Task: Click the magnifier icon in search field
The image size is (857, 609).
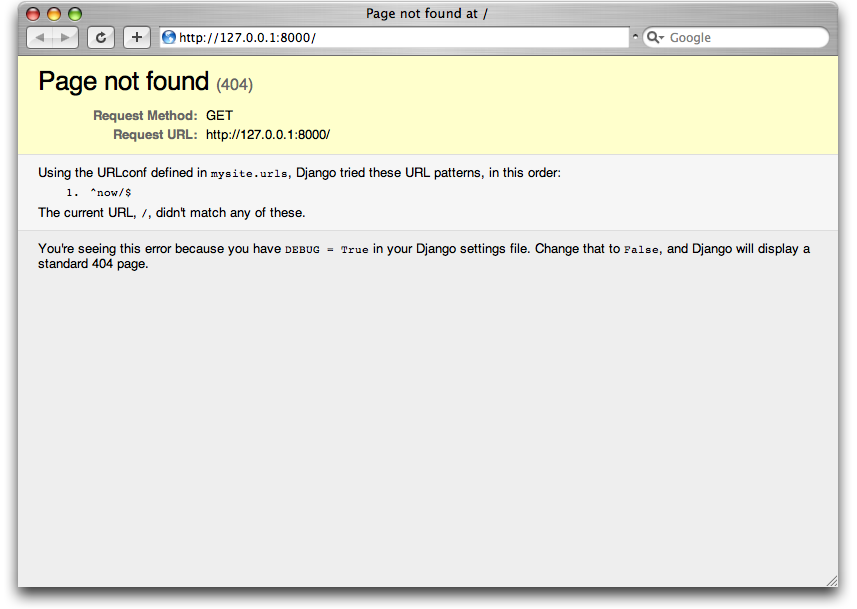Action: [x=655, y=38]
